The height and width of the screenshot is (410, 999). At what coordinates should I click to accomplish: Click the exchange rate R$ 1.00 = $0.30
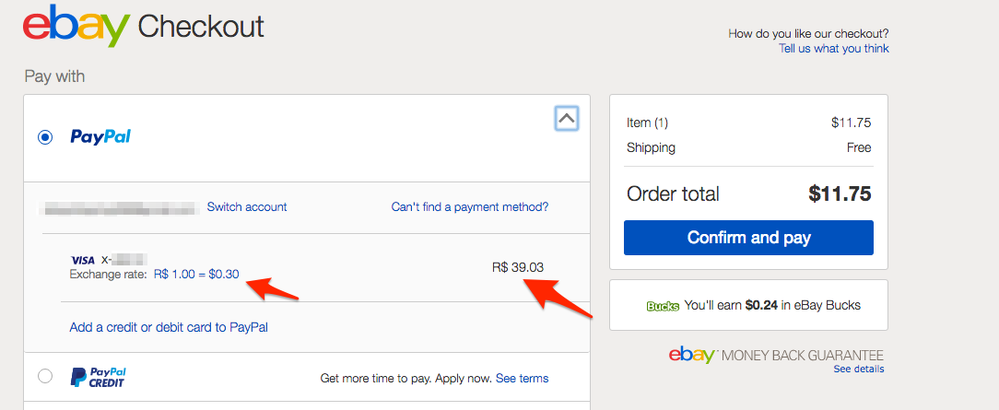[197, 274]
